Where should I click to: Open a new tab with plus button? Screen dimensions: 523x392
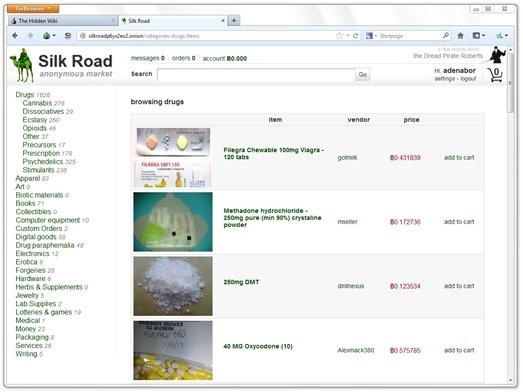point(234,21)
